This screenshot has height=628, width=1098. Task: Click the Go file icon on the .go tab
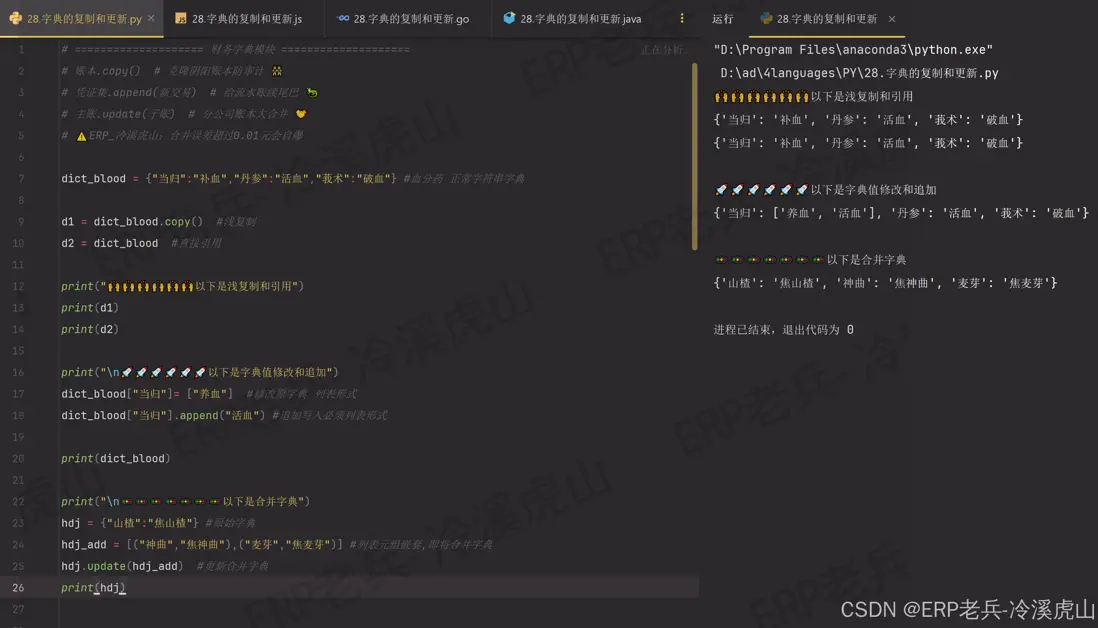tap(343, 18)
